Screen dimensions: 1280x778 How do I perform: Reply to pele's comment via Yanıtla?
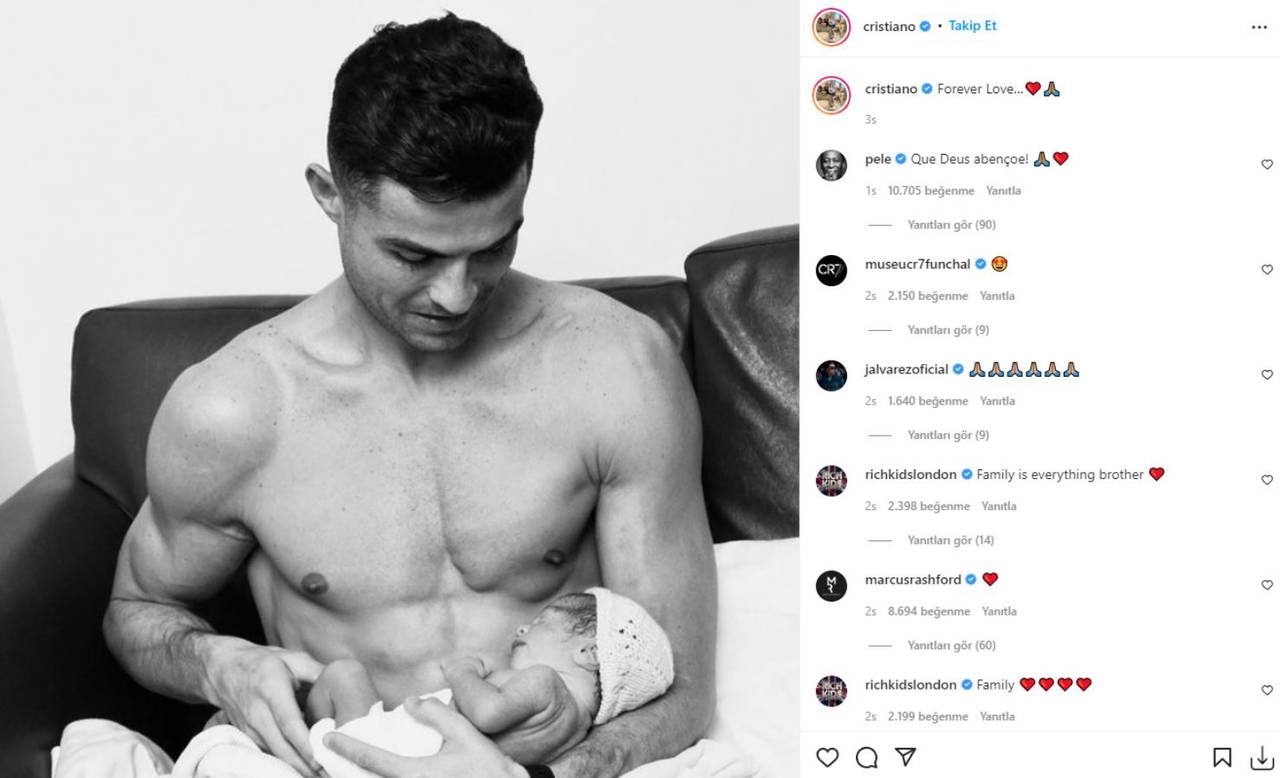(1003, 190)
